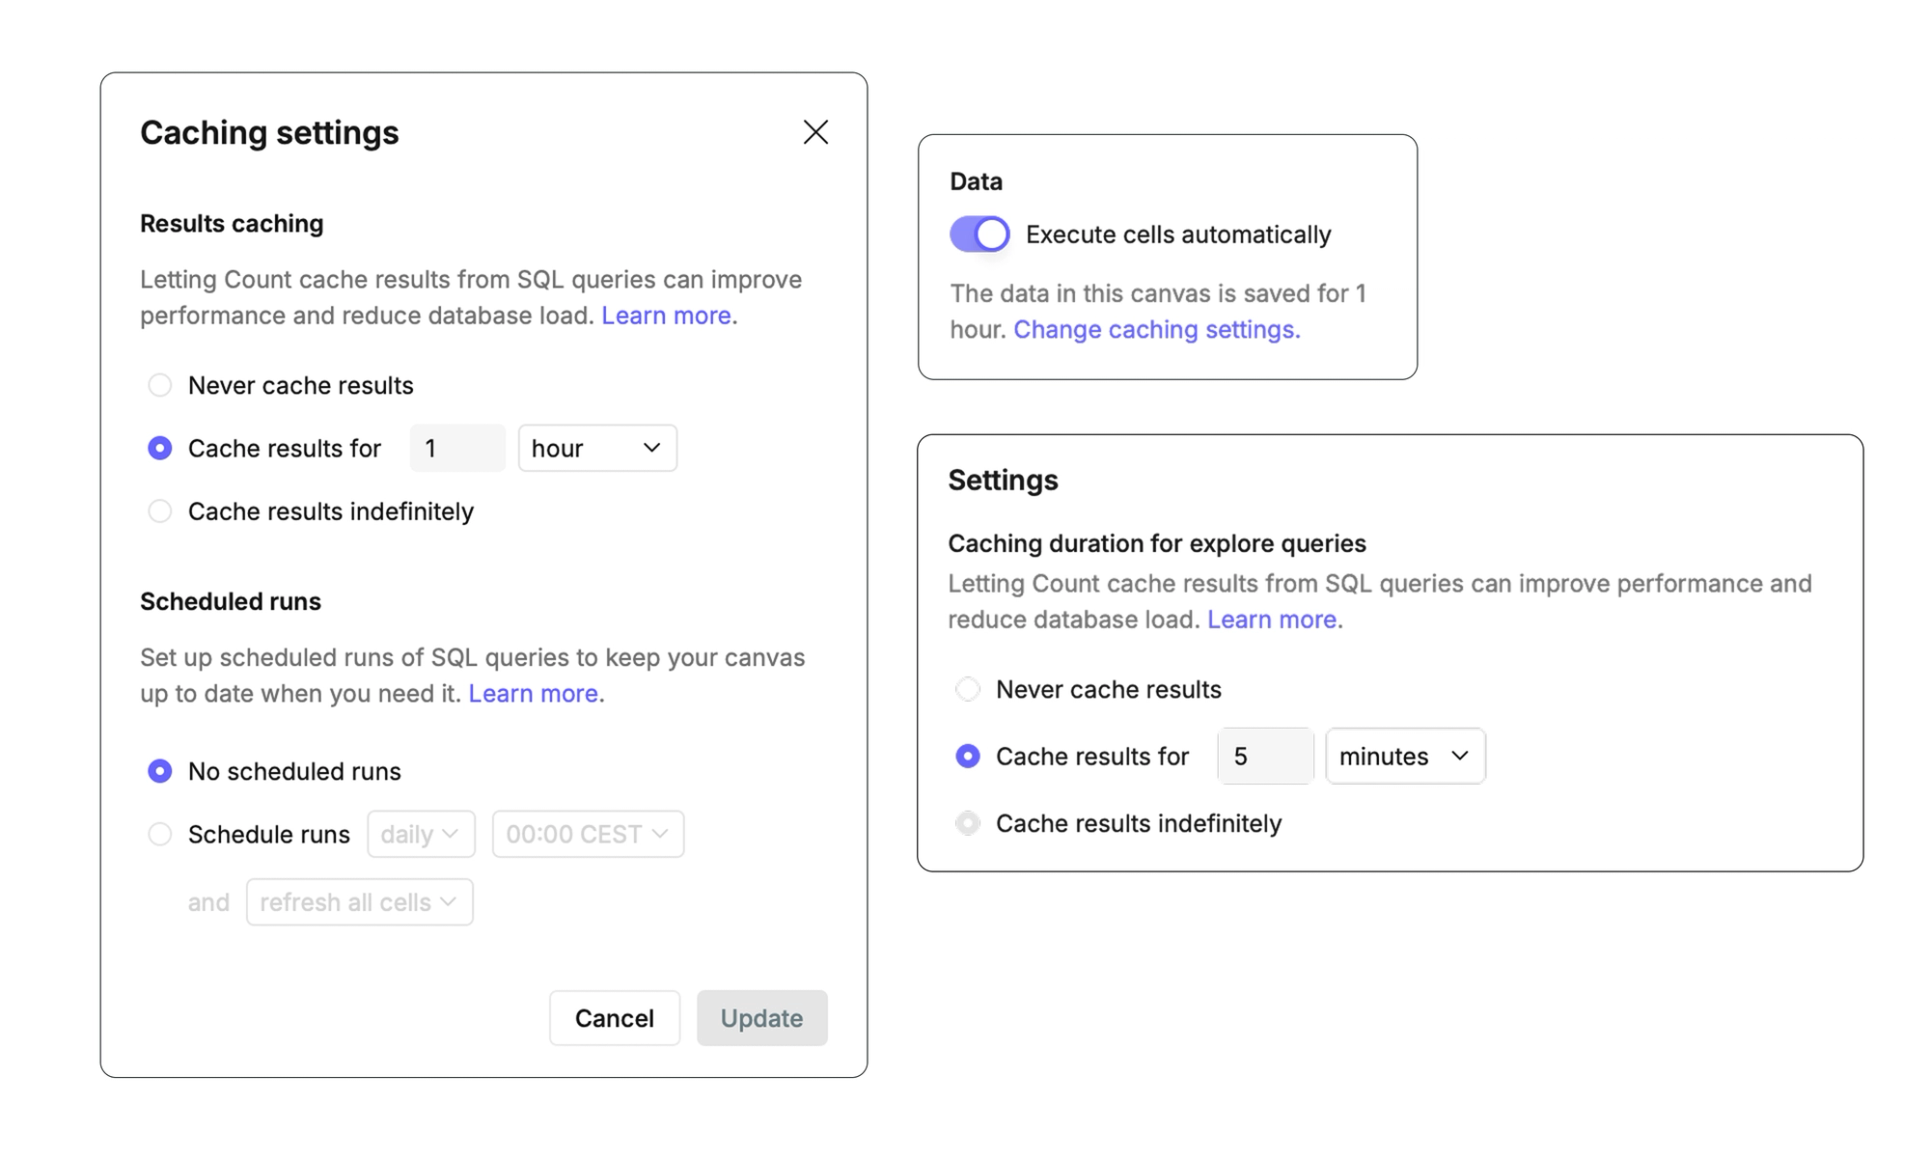Click Learn more under Results caching
The width and height of the screenshot is (1930, 1159).
pyautogui.click(x=665, y=315)
